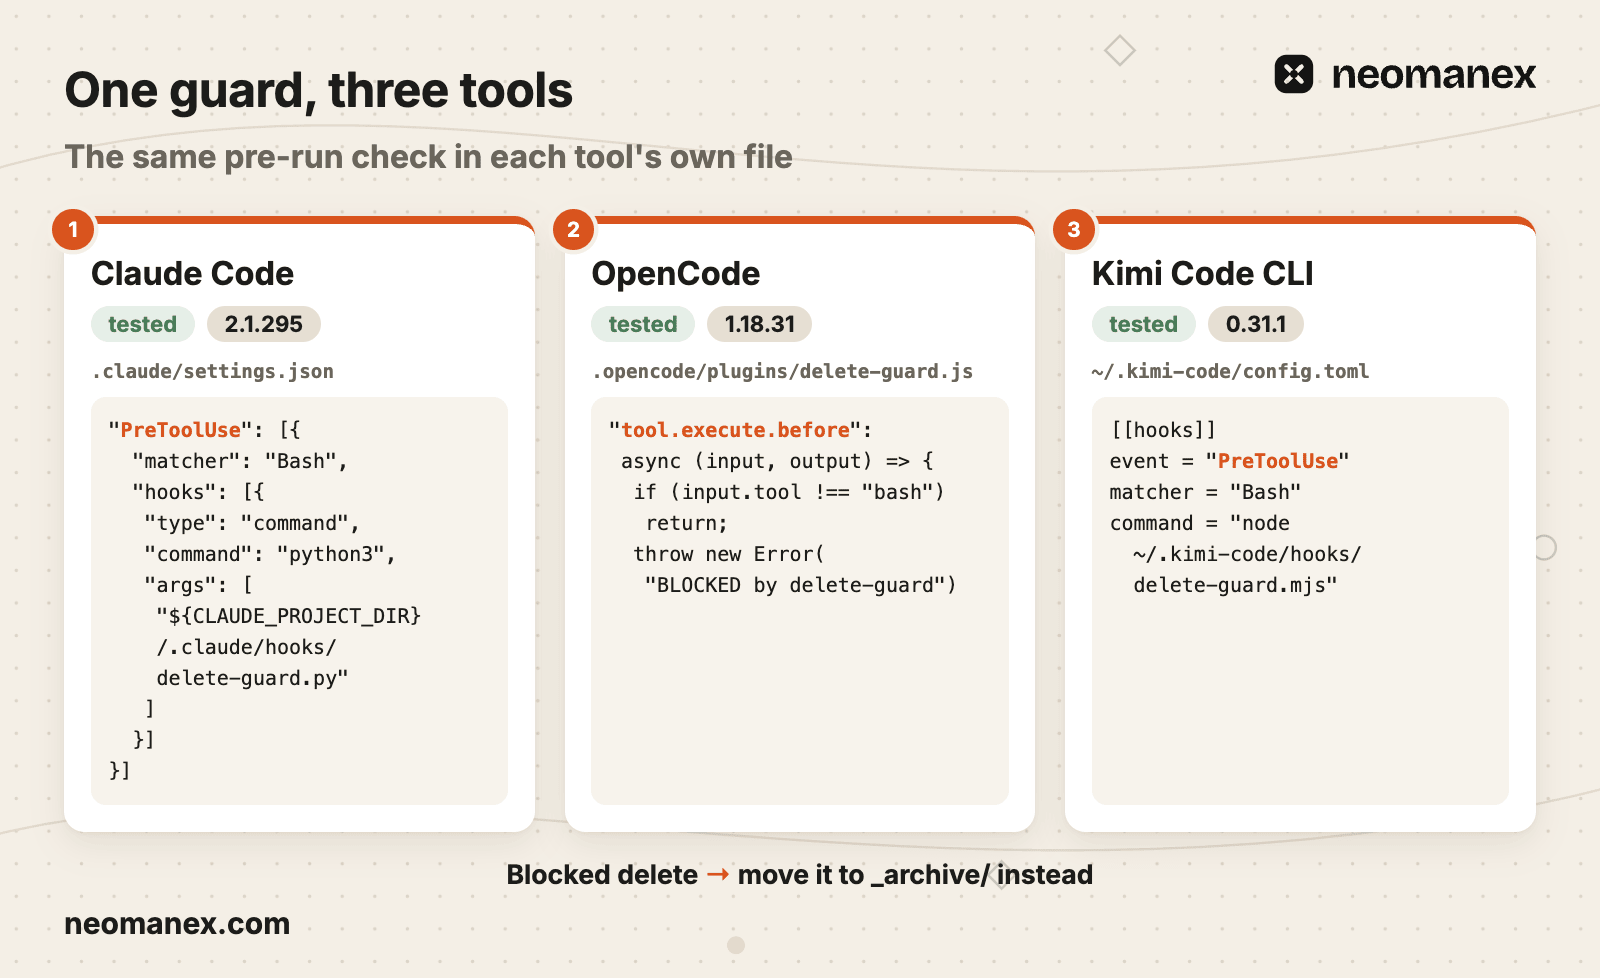Click the "matcher": "Bash" line in Claude Code
The width and height of the screenshot is (1600, 978).
[240, 461]
